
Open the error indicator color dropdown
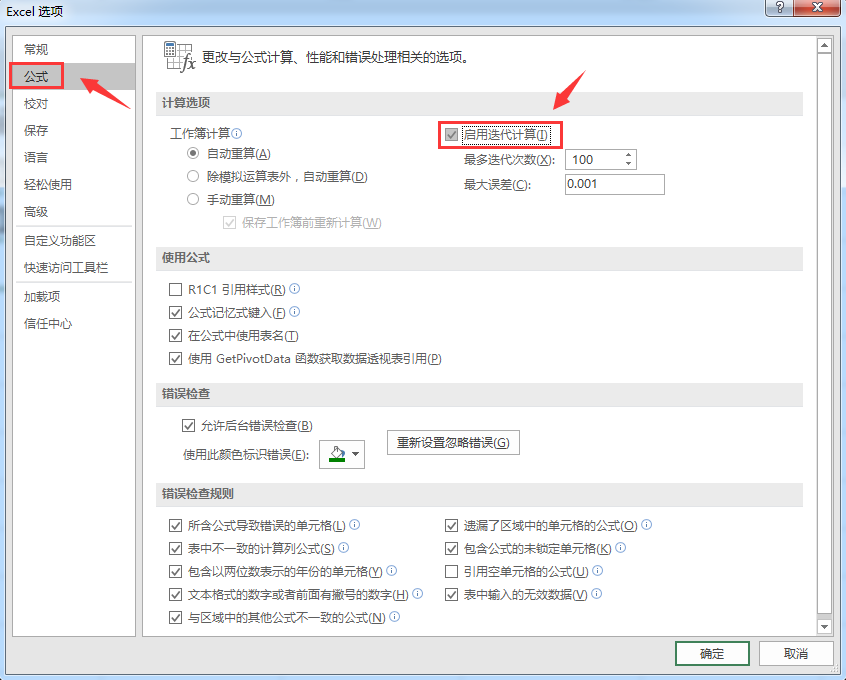[x=356, y=454]
